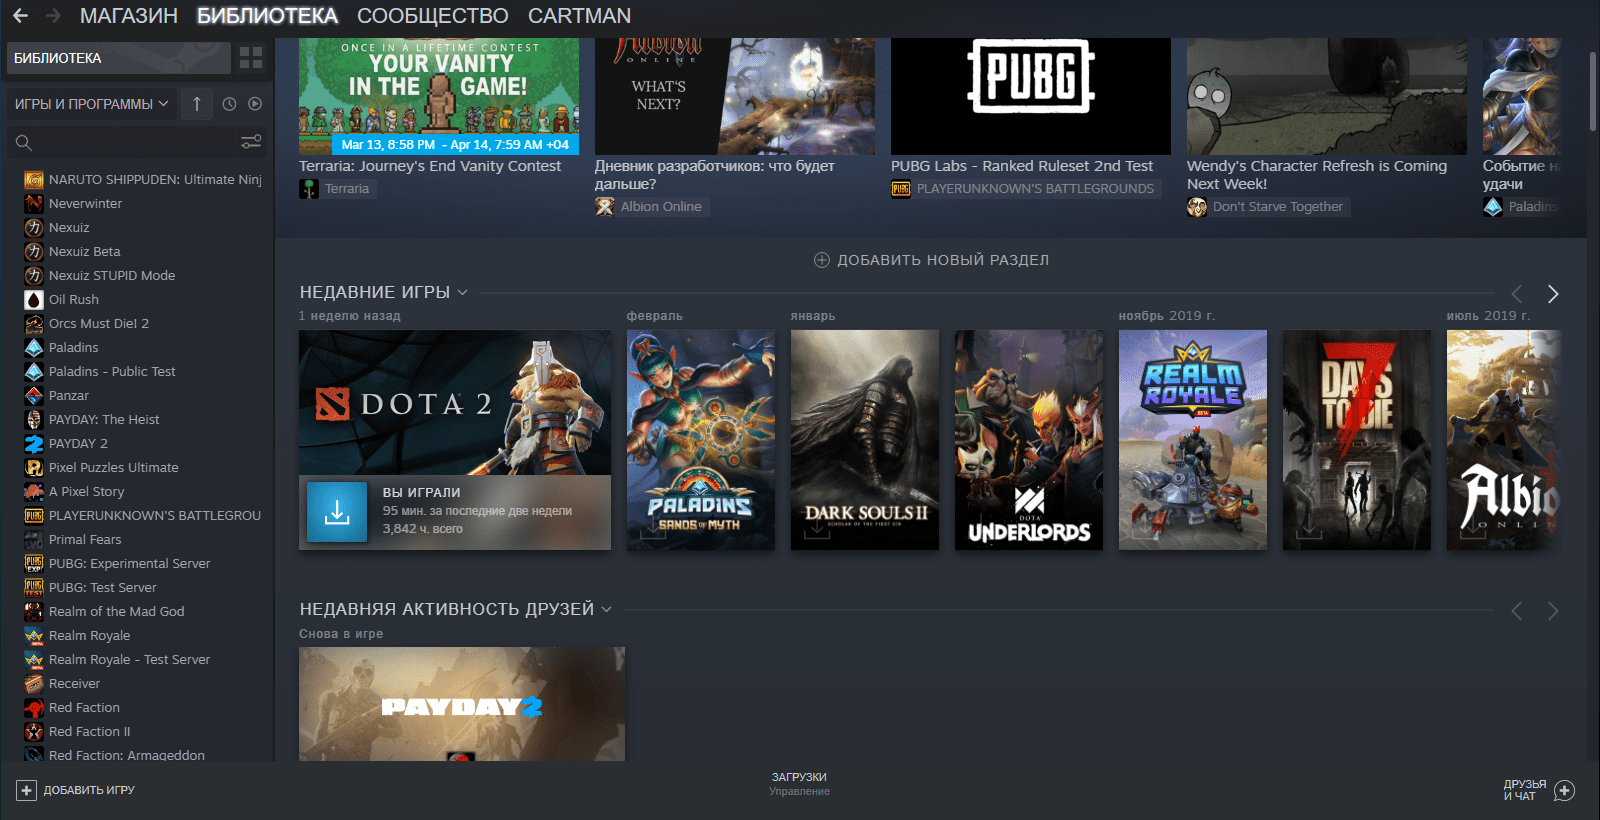Open the Library tab (БИБЛИОТЕКА)
Image resolution: width=1600 pixels, height=820 pixels.
coord(267,16)
